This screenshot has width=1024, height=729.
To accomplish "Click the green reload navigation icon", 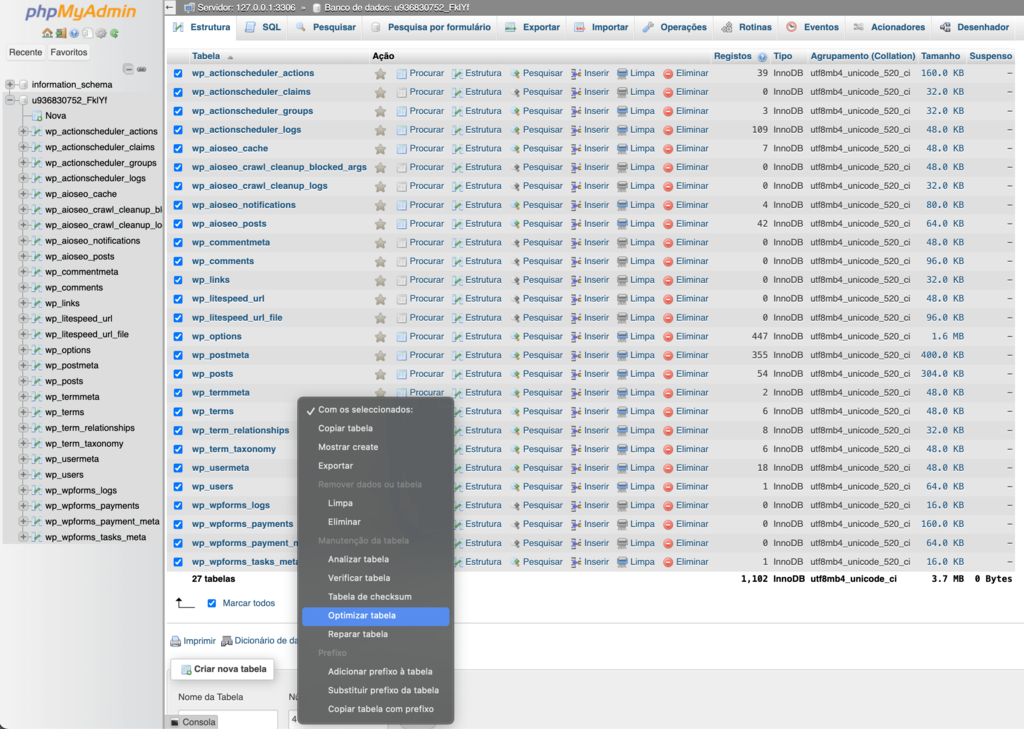I will 114,33.
